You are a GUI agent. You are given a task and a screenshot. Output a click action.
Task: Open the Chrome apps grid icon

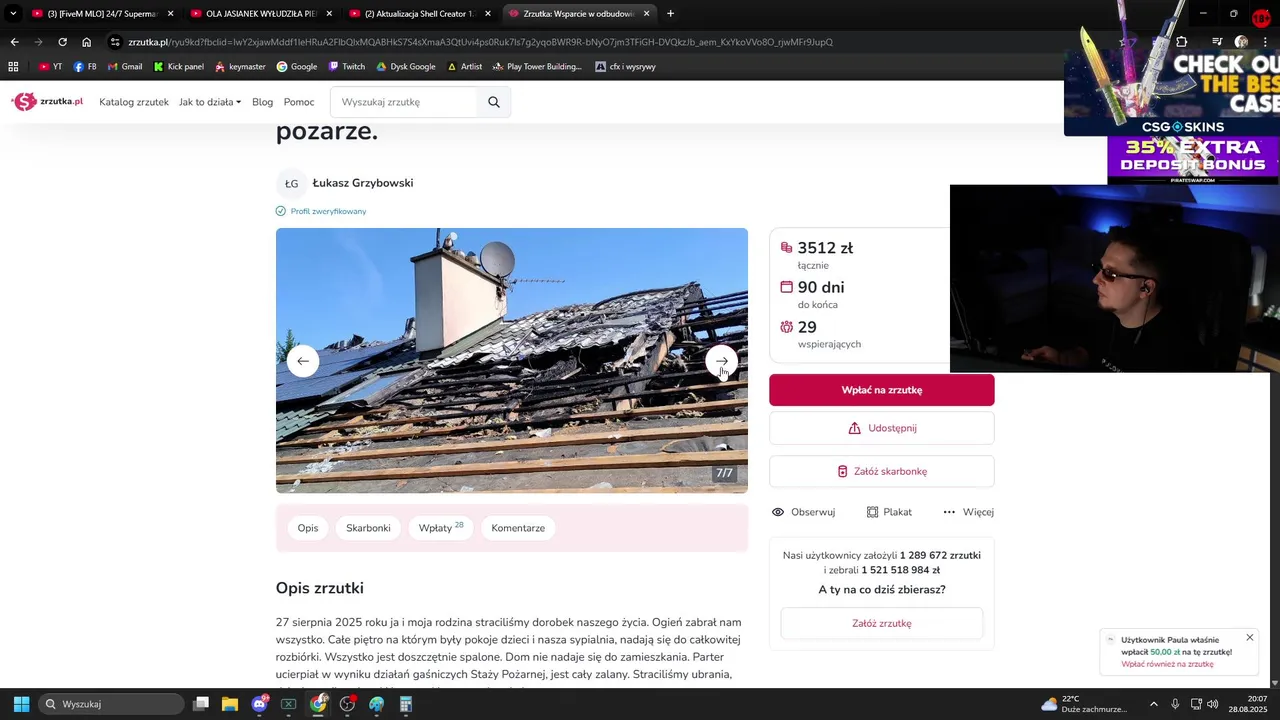click(13, 67)
